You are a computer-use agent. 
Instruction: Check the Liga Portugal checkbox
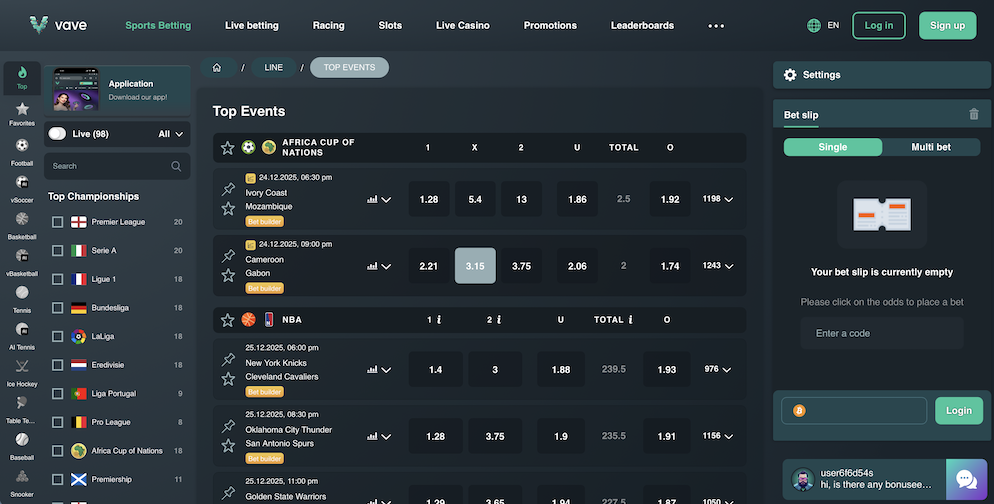pos(58,394)
